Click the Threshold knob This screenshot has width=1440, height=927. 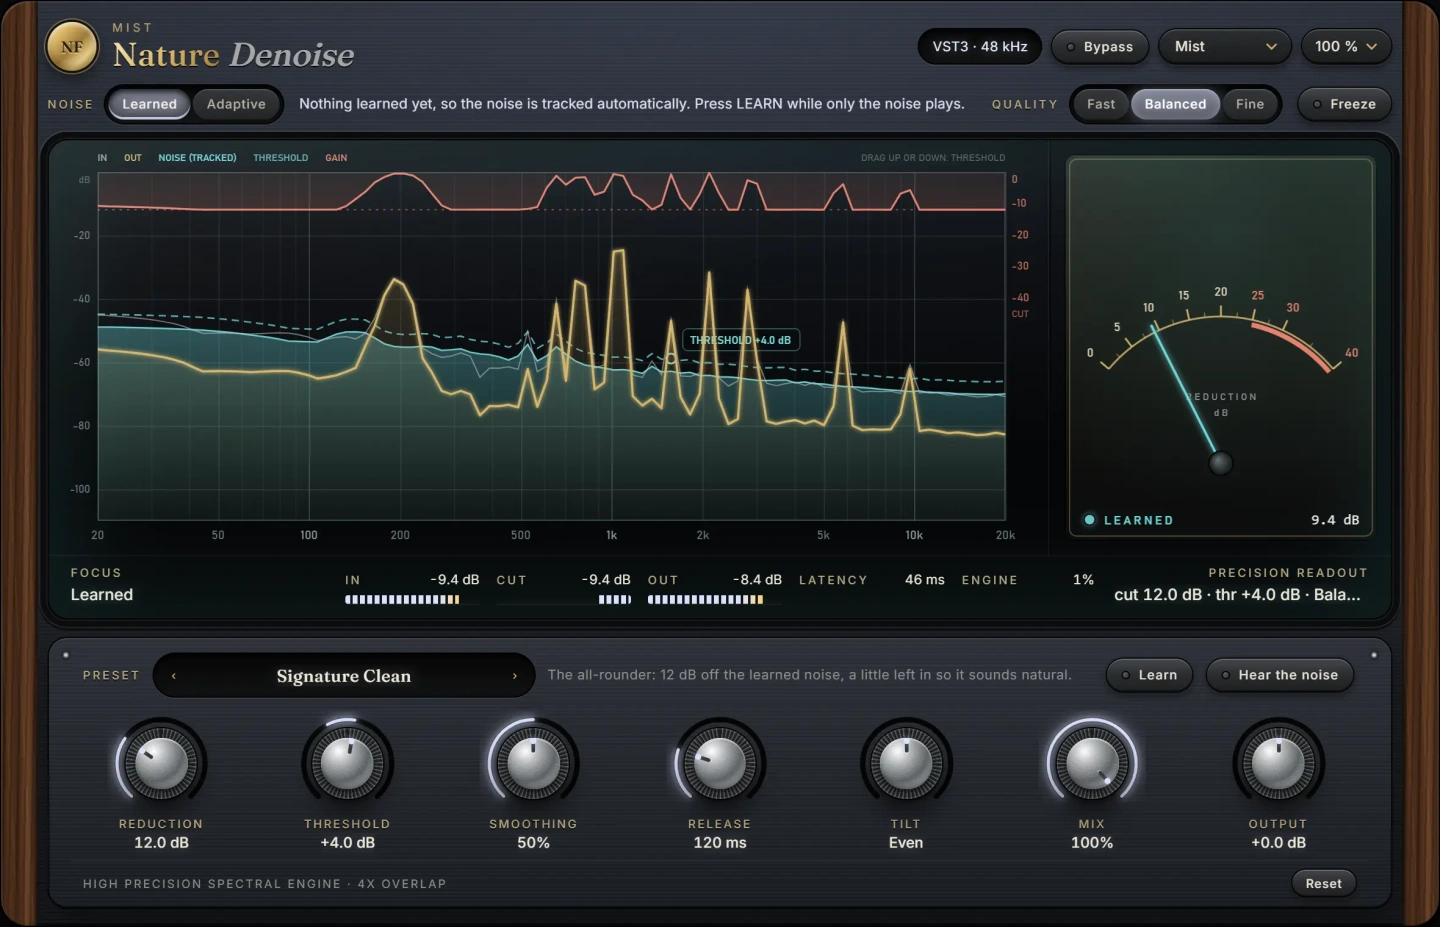point(347,764)
